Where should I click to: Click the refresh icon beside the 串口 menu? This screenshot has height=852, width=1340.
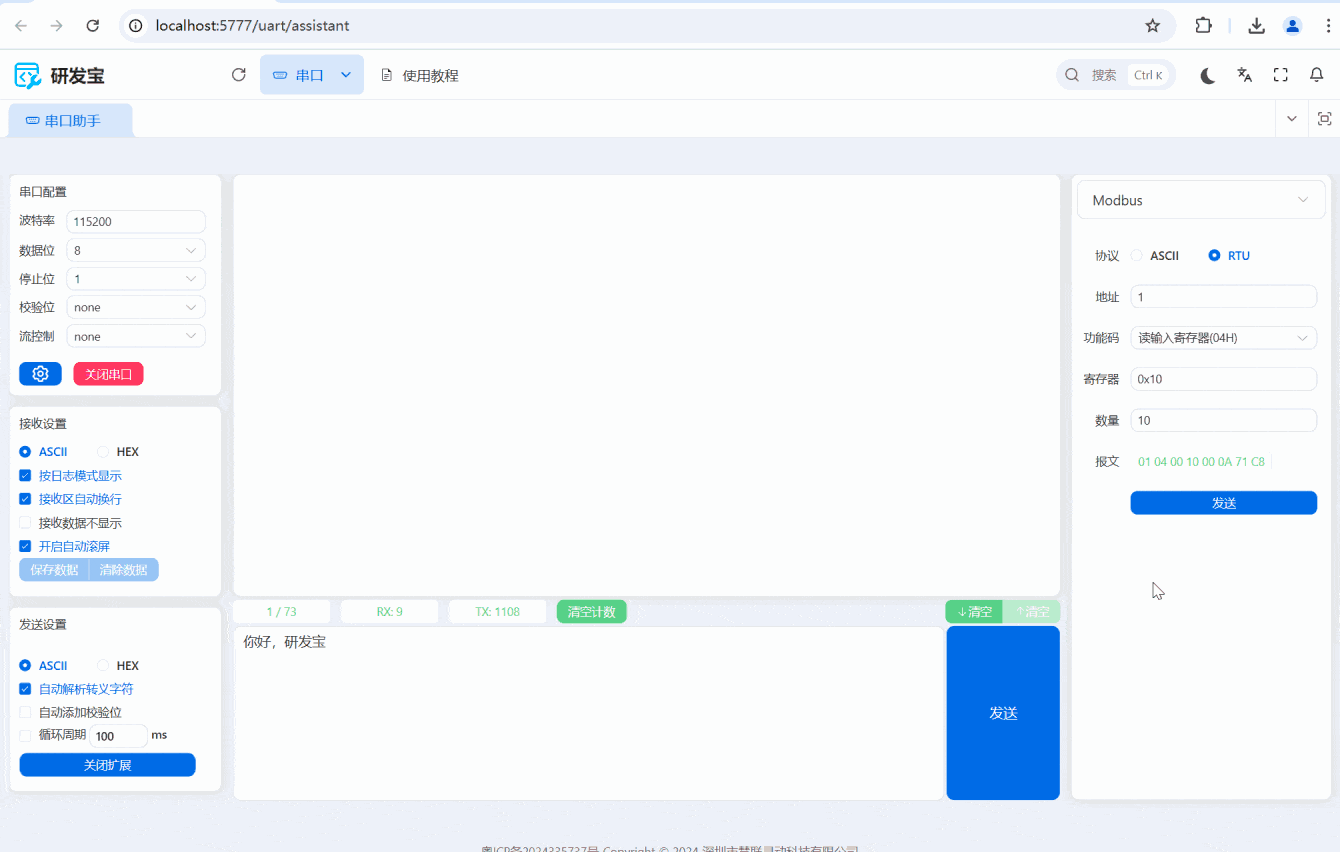(238, 75)
